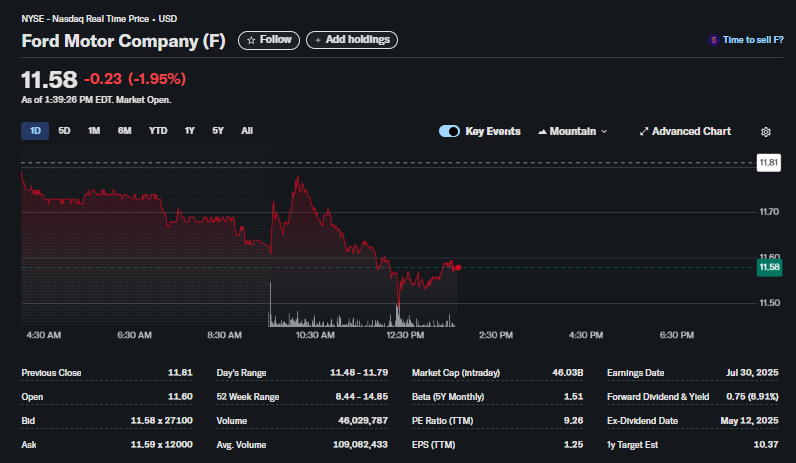796x463 pixels.
Task: Click Ex-Dividend Date value May 12, 2025
Action: coord(749,420)
